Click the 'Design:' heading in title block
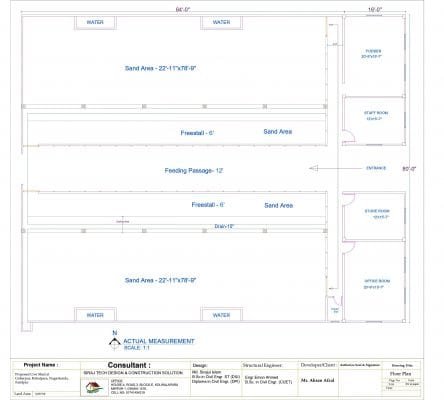 [200, 365]
